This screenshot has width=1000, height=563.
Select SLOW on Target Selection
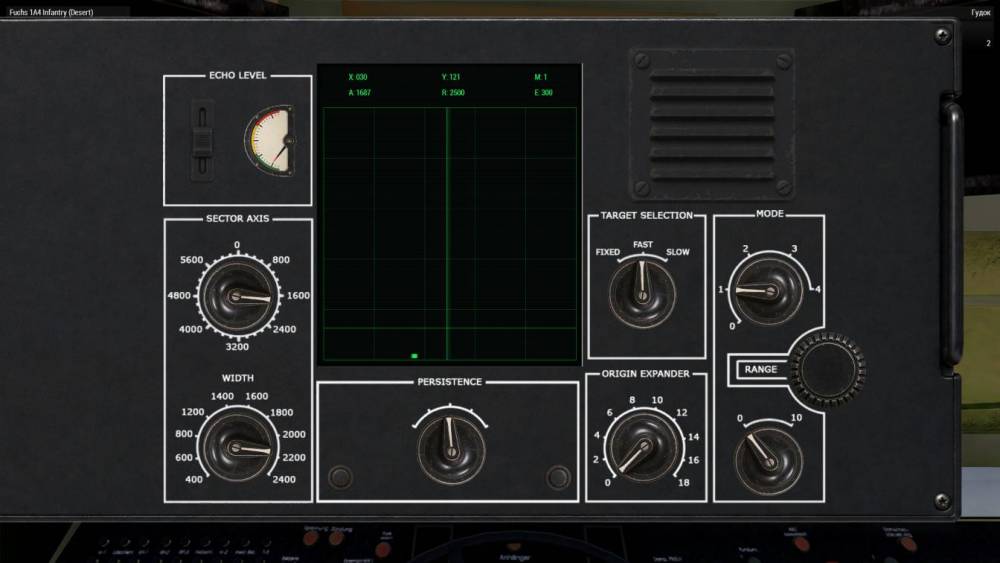click(x=677, y=252)
